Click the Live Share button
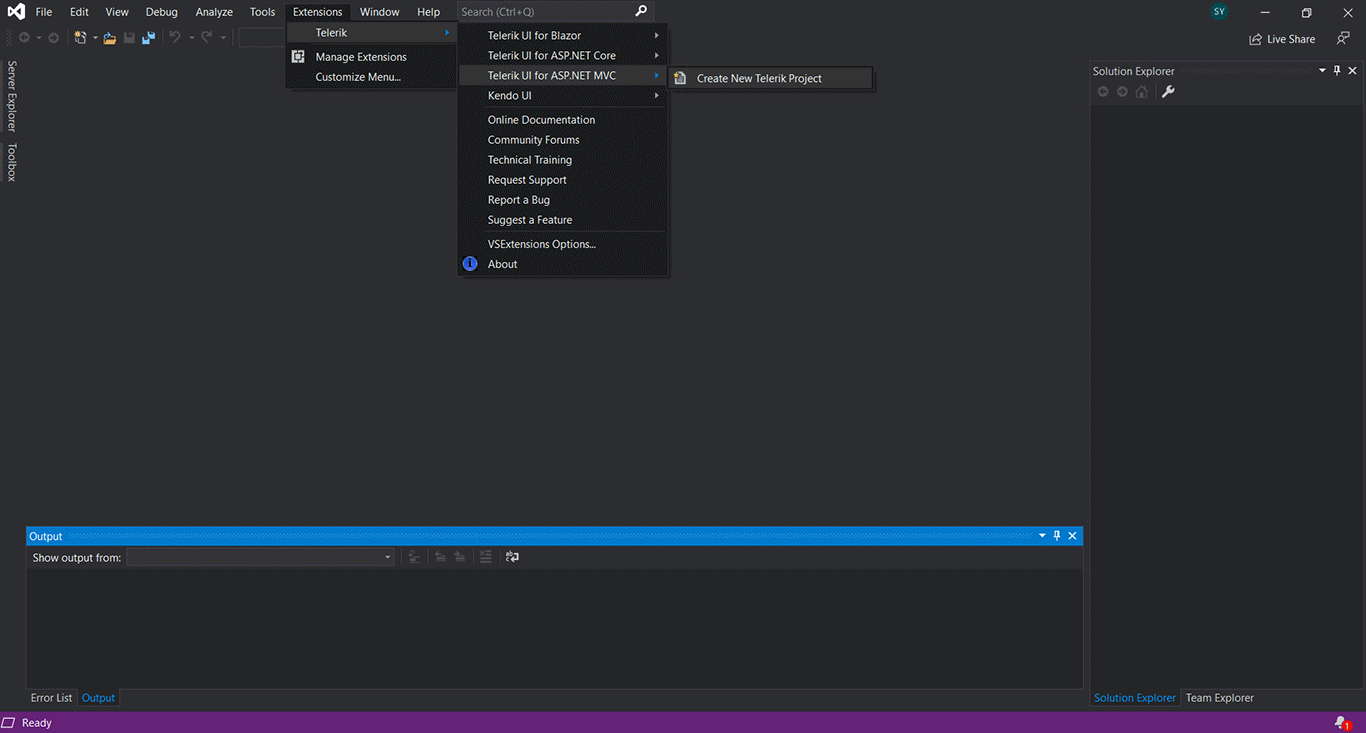Screen dimensions: 1366x733 coord(1282,39)
